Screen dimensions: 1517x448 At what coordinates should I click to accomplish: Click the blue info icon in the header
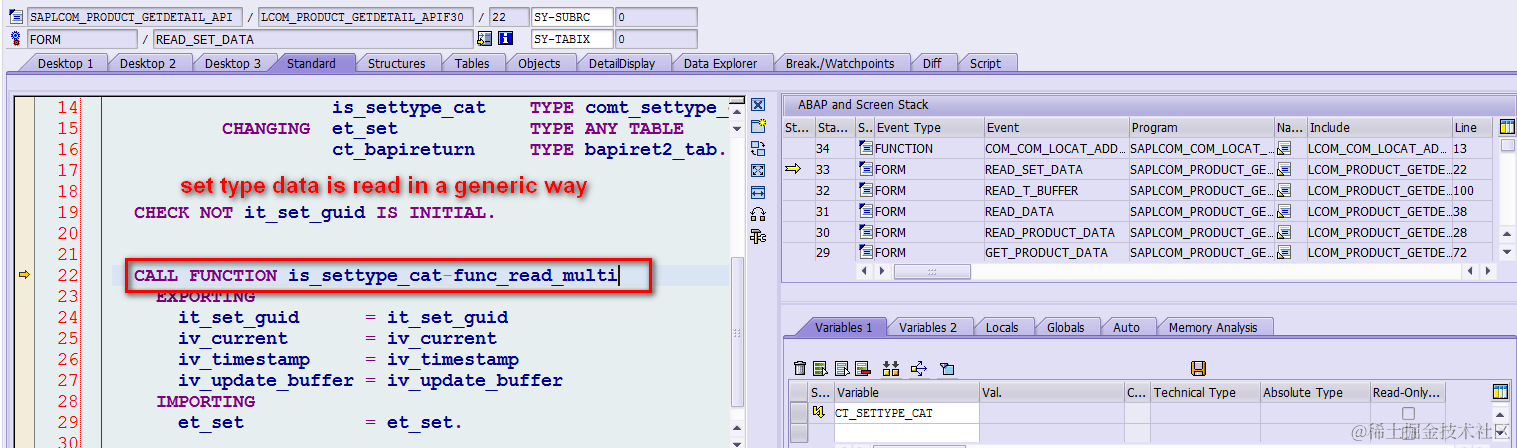pyautogui.click(x=505, y=39)
